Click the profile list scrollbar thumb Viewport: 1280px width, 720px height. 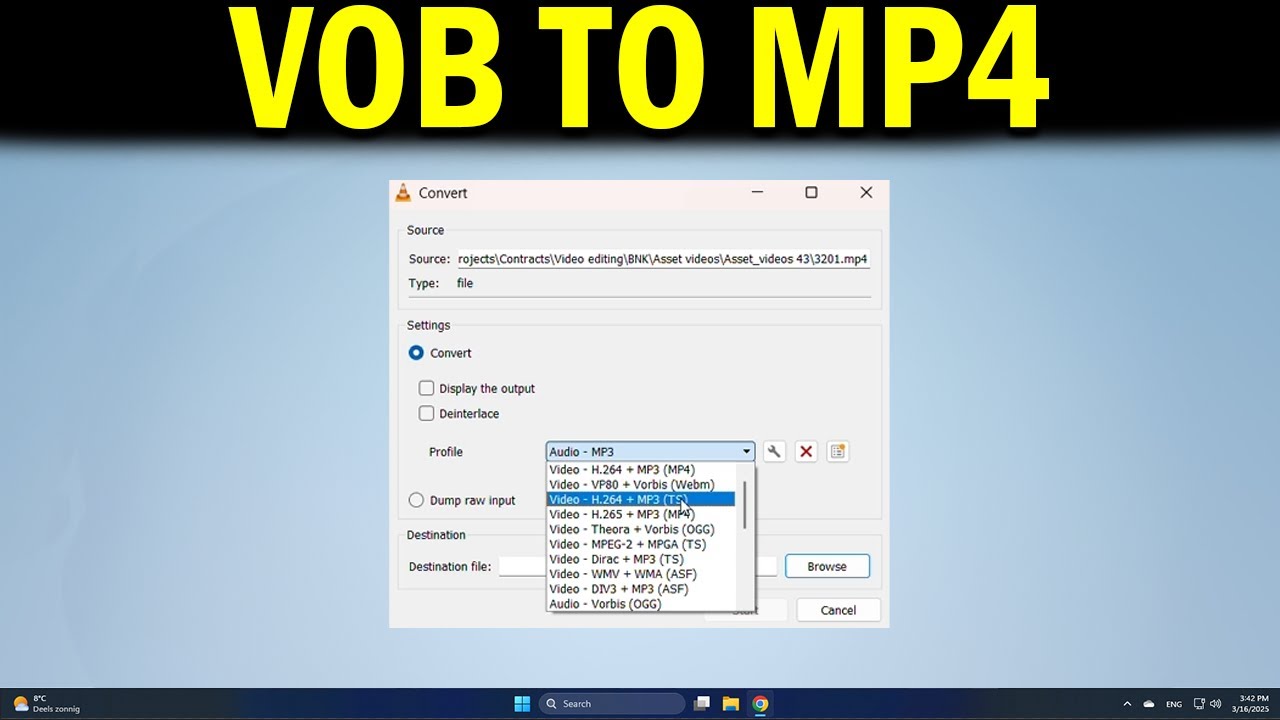pyautogui.click(x=745, y=504)
